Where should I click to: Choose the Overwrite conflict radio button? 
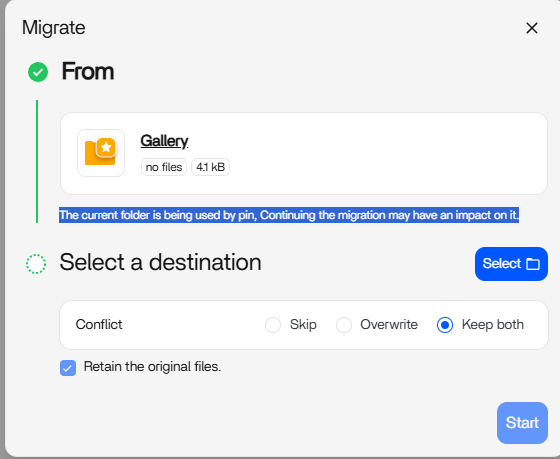(344, 325)
